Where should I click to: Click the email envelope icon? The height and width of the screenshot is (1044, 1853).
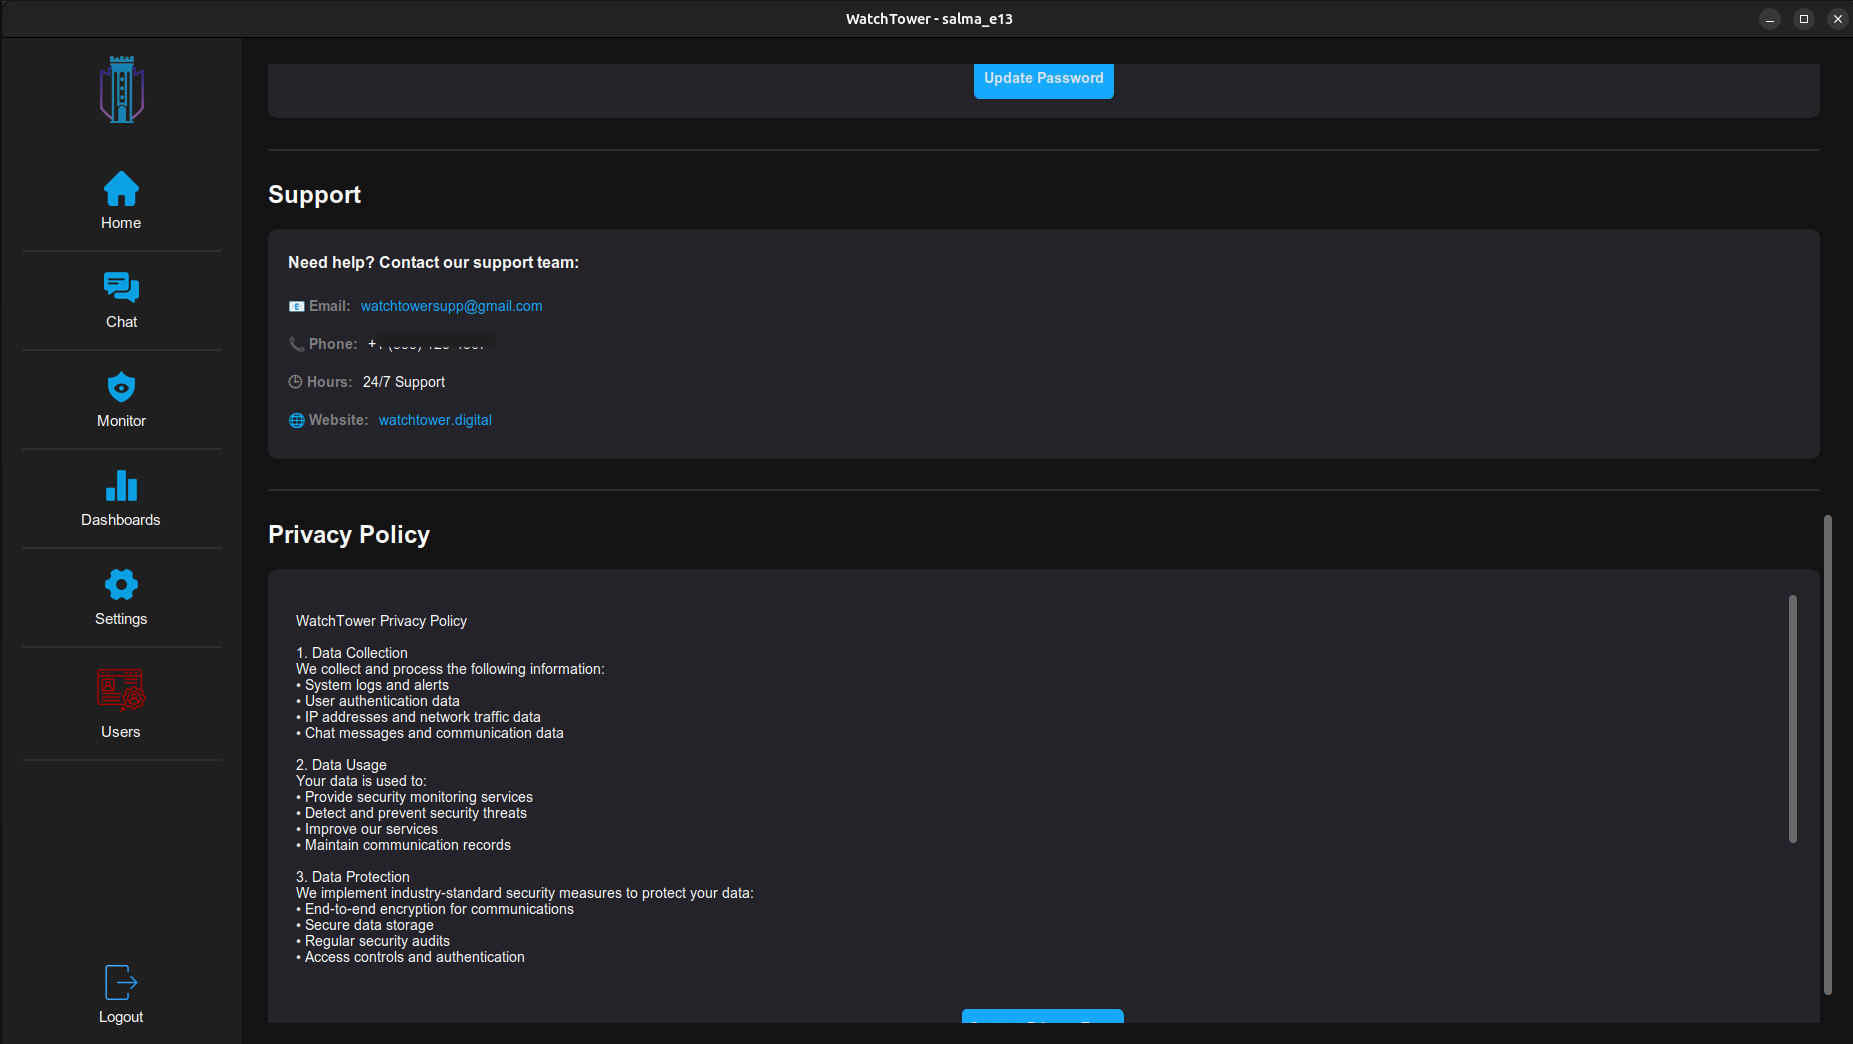296,306
